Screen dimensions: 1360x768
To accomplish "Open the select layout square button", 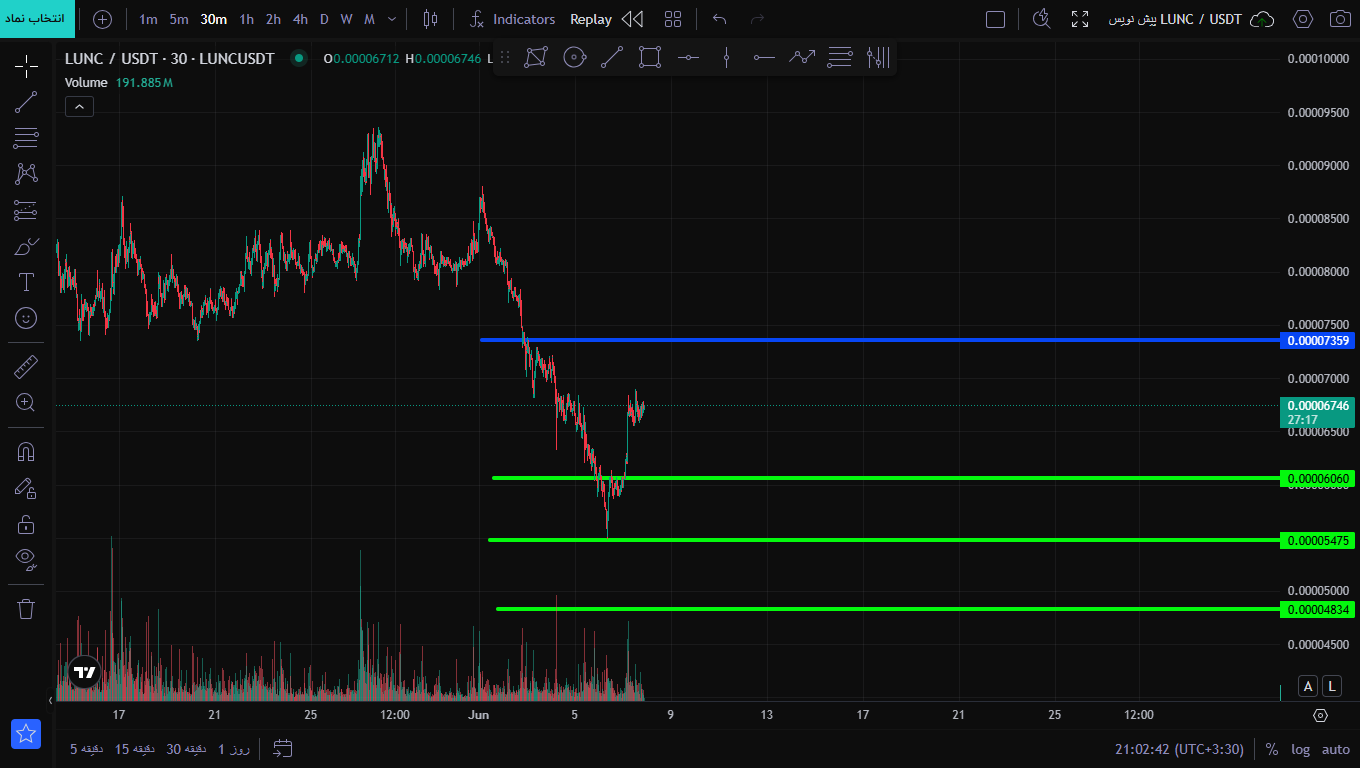I will 995,19.
